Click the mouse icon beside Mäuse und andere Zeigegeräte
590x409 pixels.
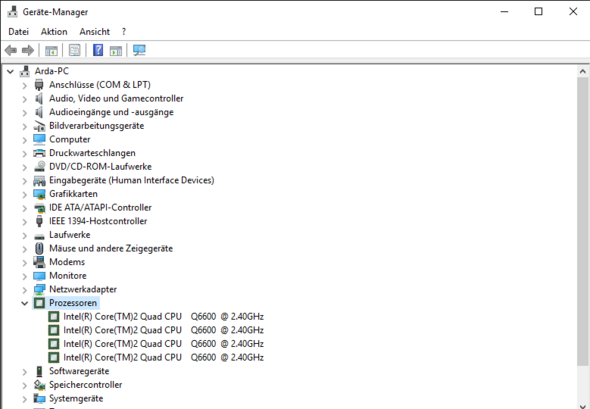(x=39, y=248)
